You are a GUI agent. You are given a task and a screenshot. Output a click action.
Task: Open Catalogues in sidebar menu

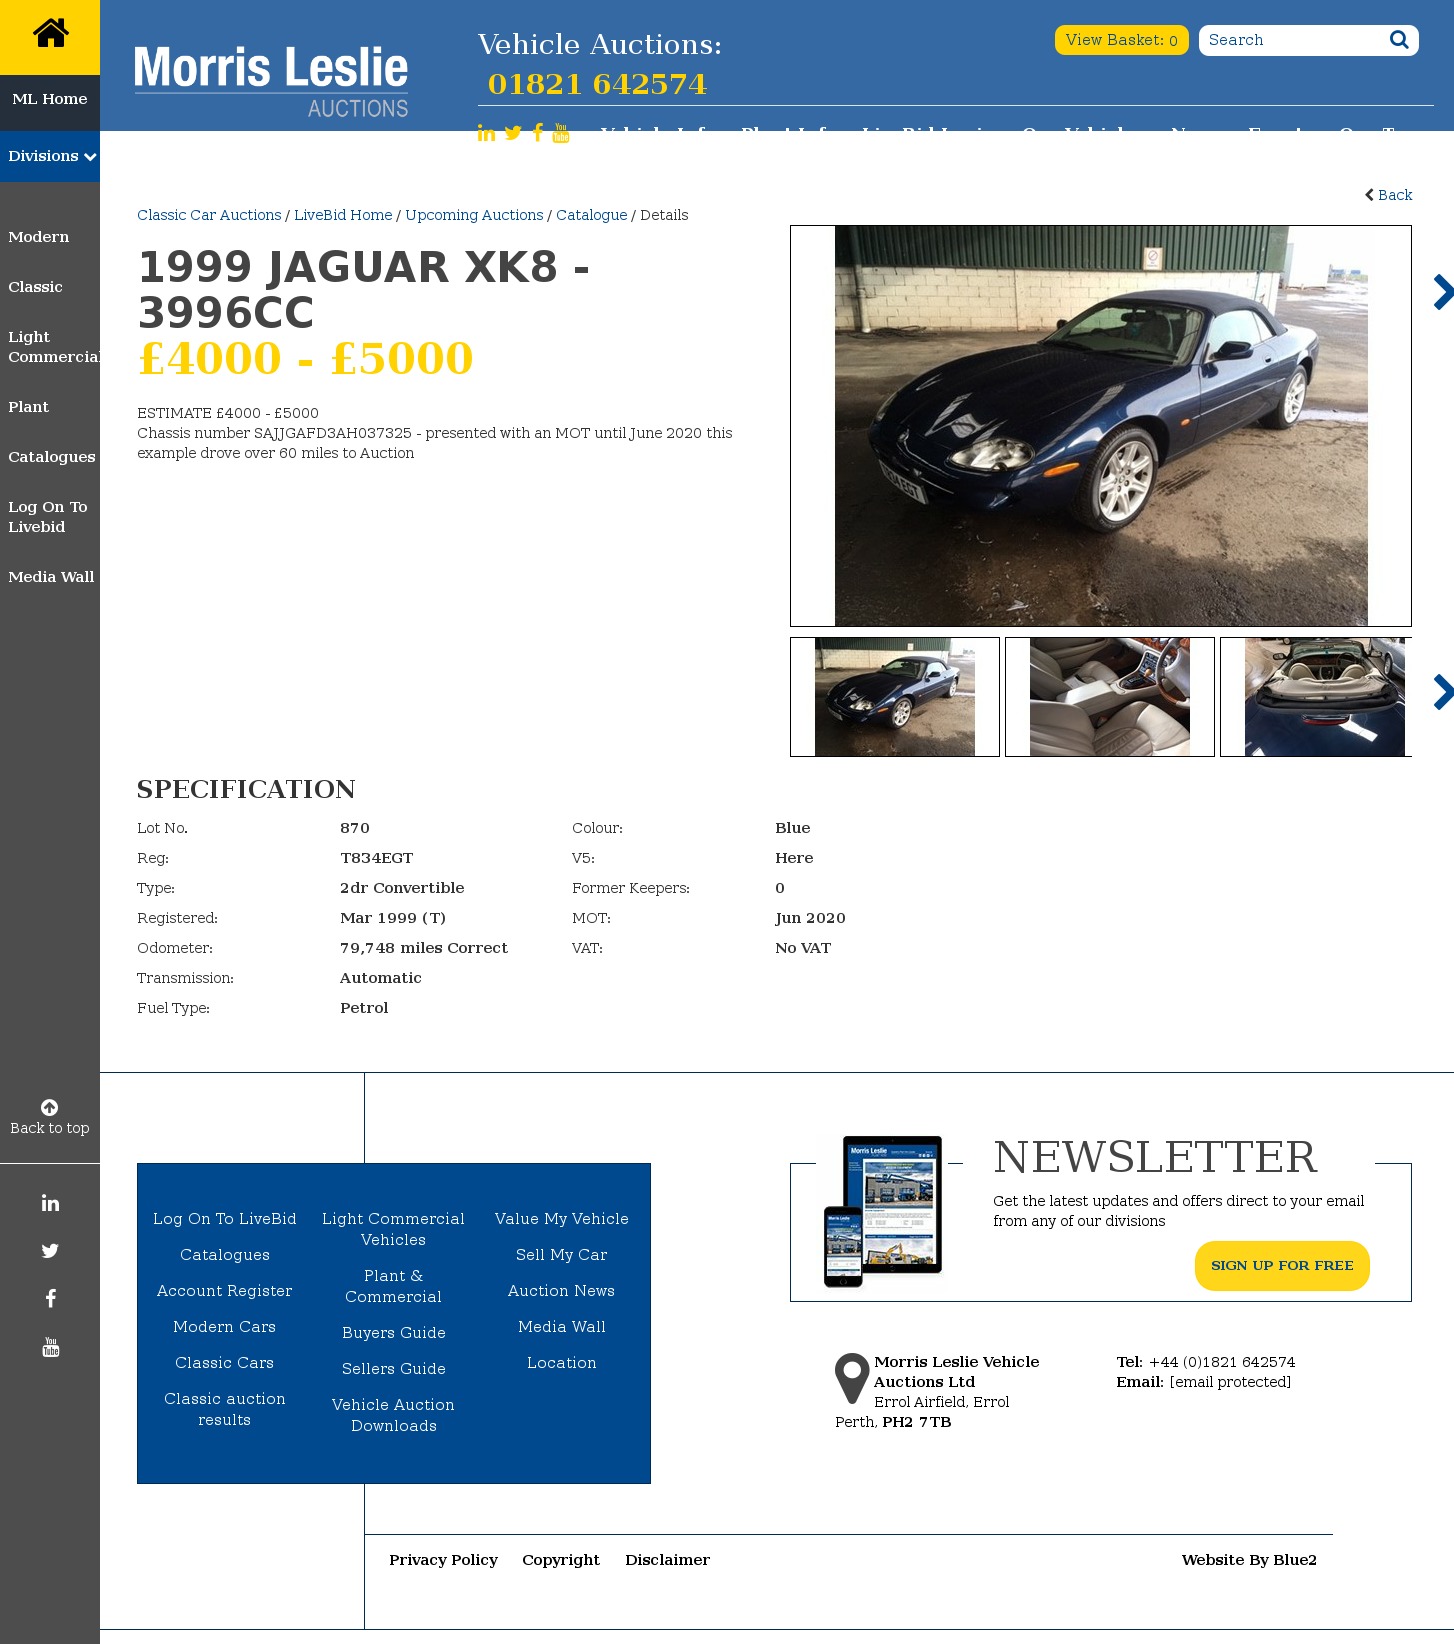[52, 457]
